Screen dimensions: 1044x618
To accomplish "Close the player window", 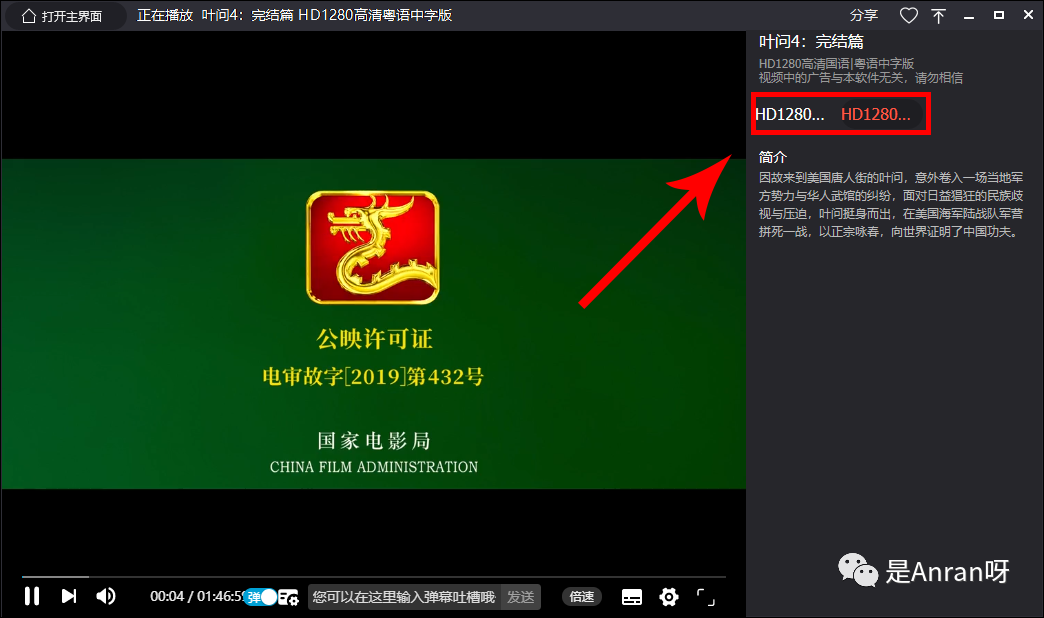I will tap(1029, 15).
